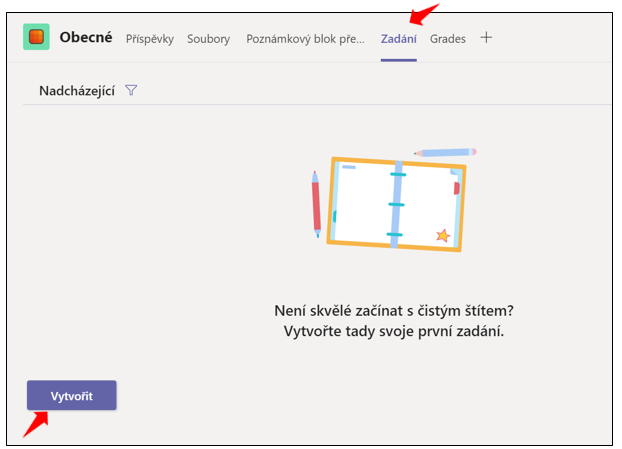The image size is (622, 449).
Task: Go to the Grades tab
Action: coord(447,39)
